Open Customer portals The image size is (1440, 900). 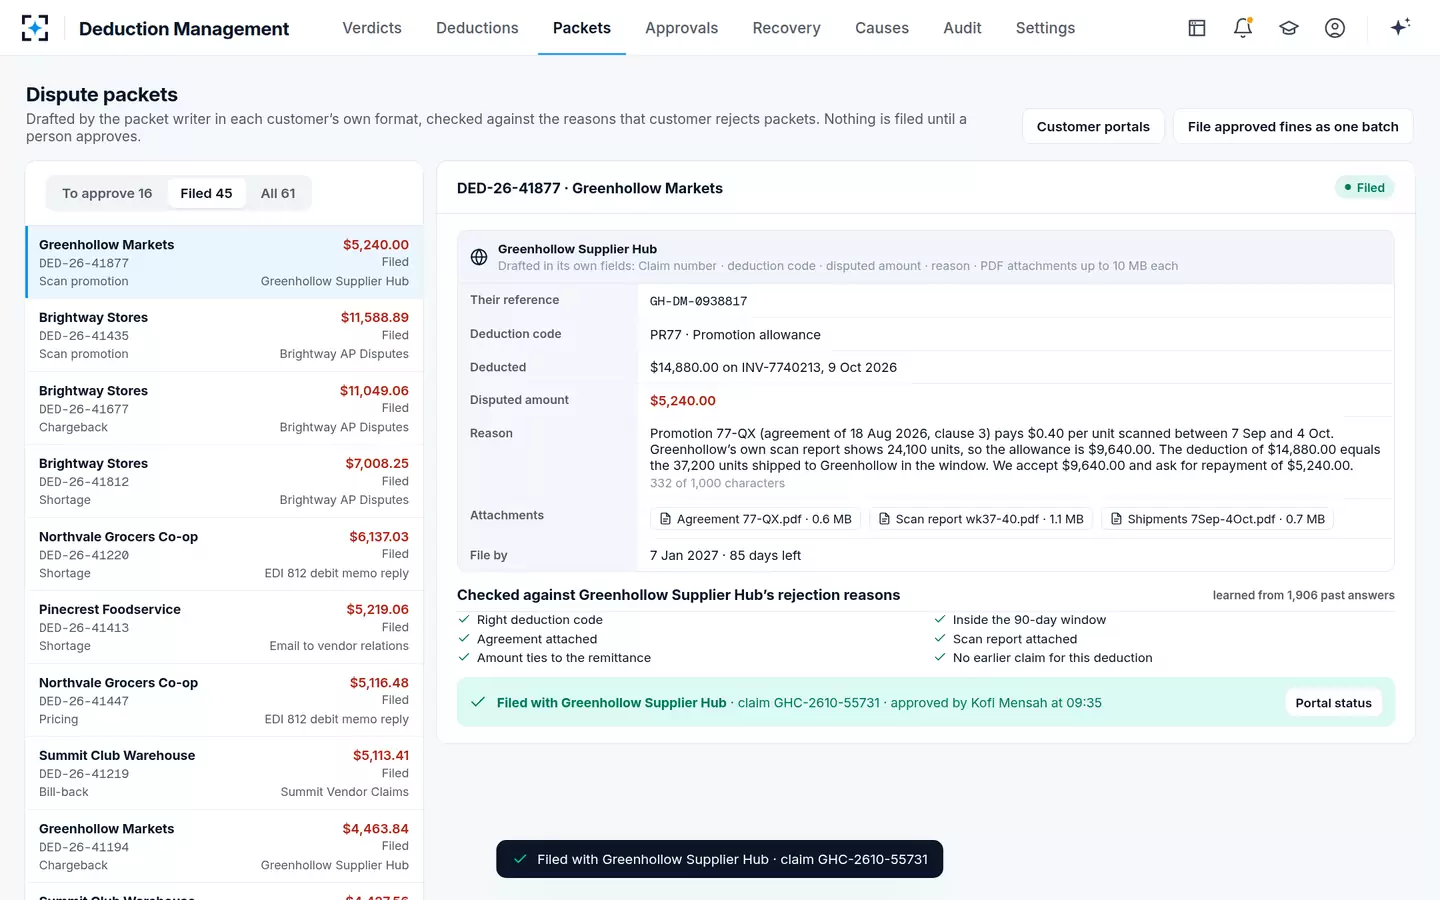1093,127
